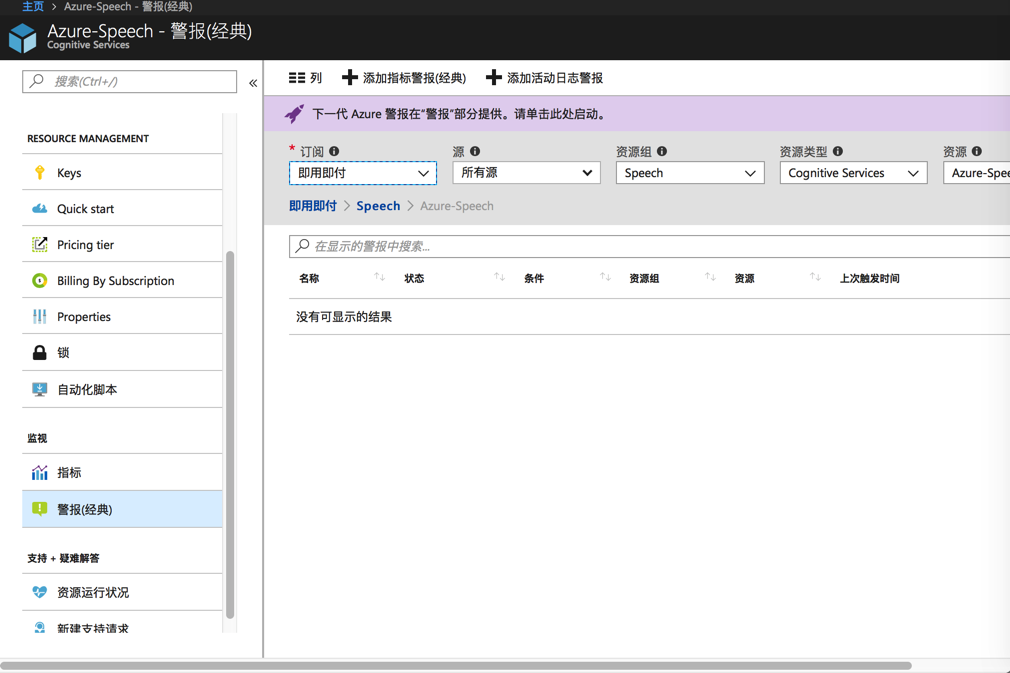Click the 指标 chart icon
Screen dimensions: 1010x673
[x=39, y=473]
